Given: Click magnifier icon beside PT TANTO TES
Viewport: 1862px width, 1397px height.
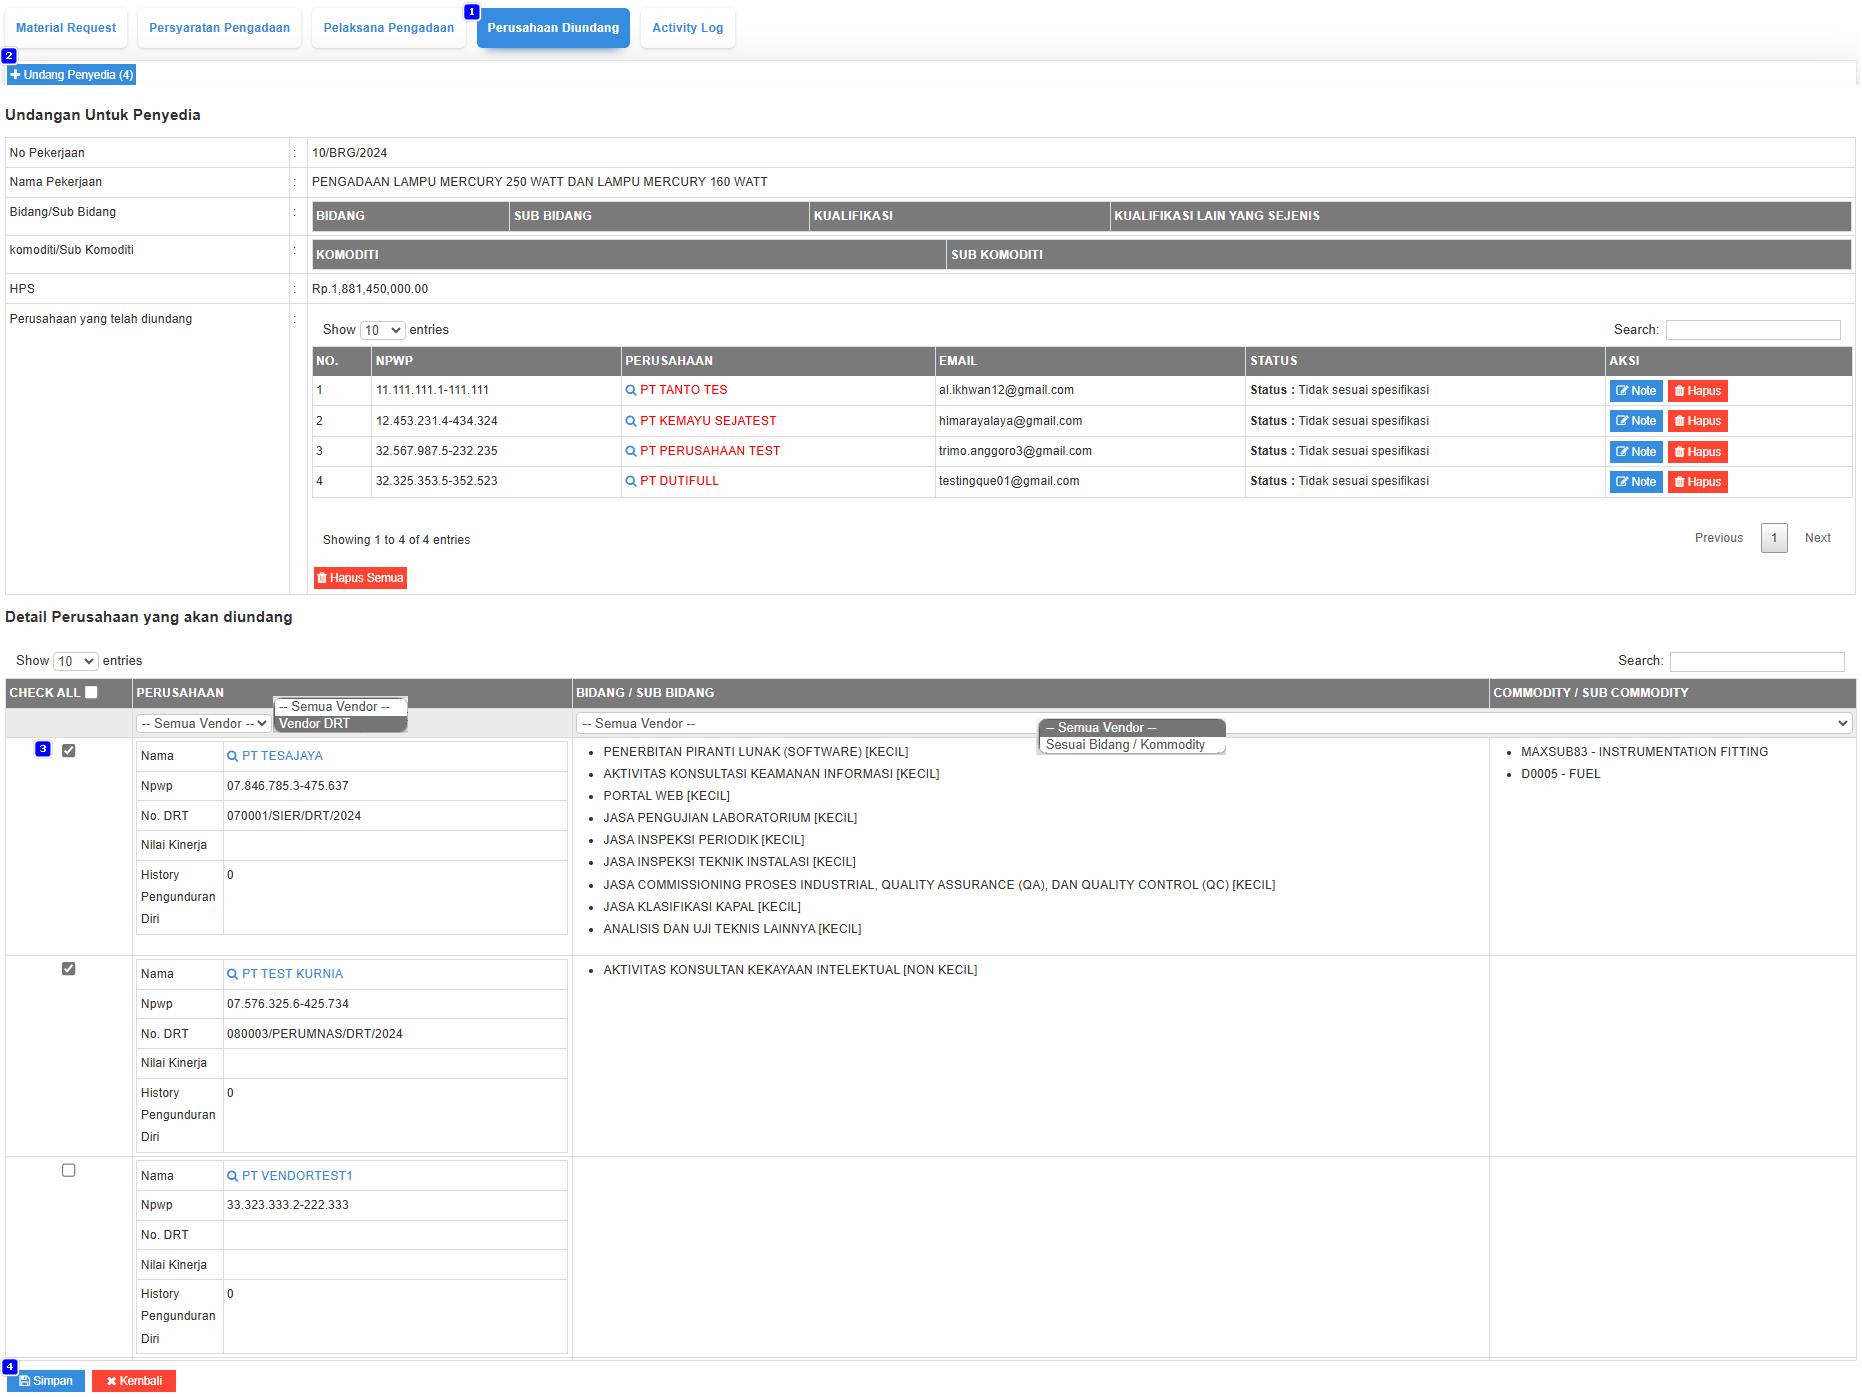Looking at the screenshot, I should click(631, 391).
